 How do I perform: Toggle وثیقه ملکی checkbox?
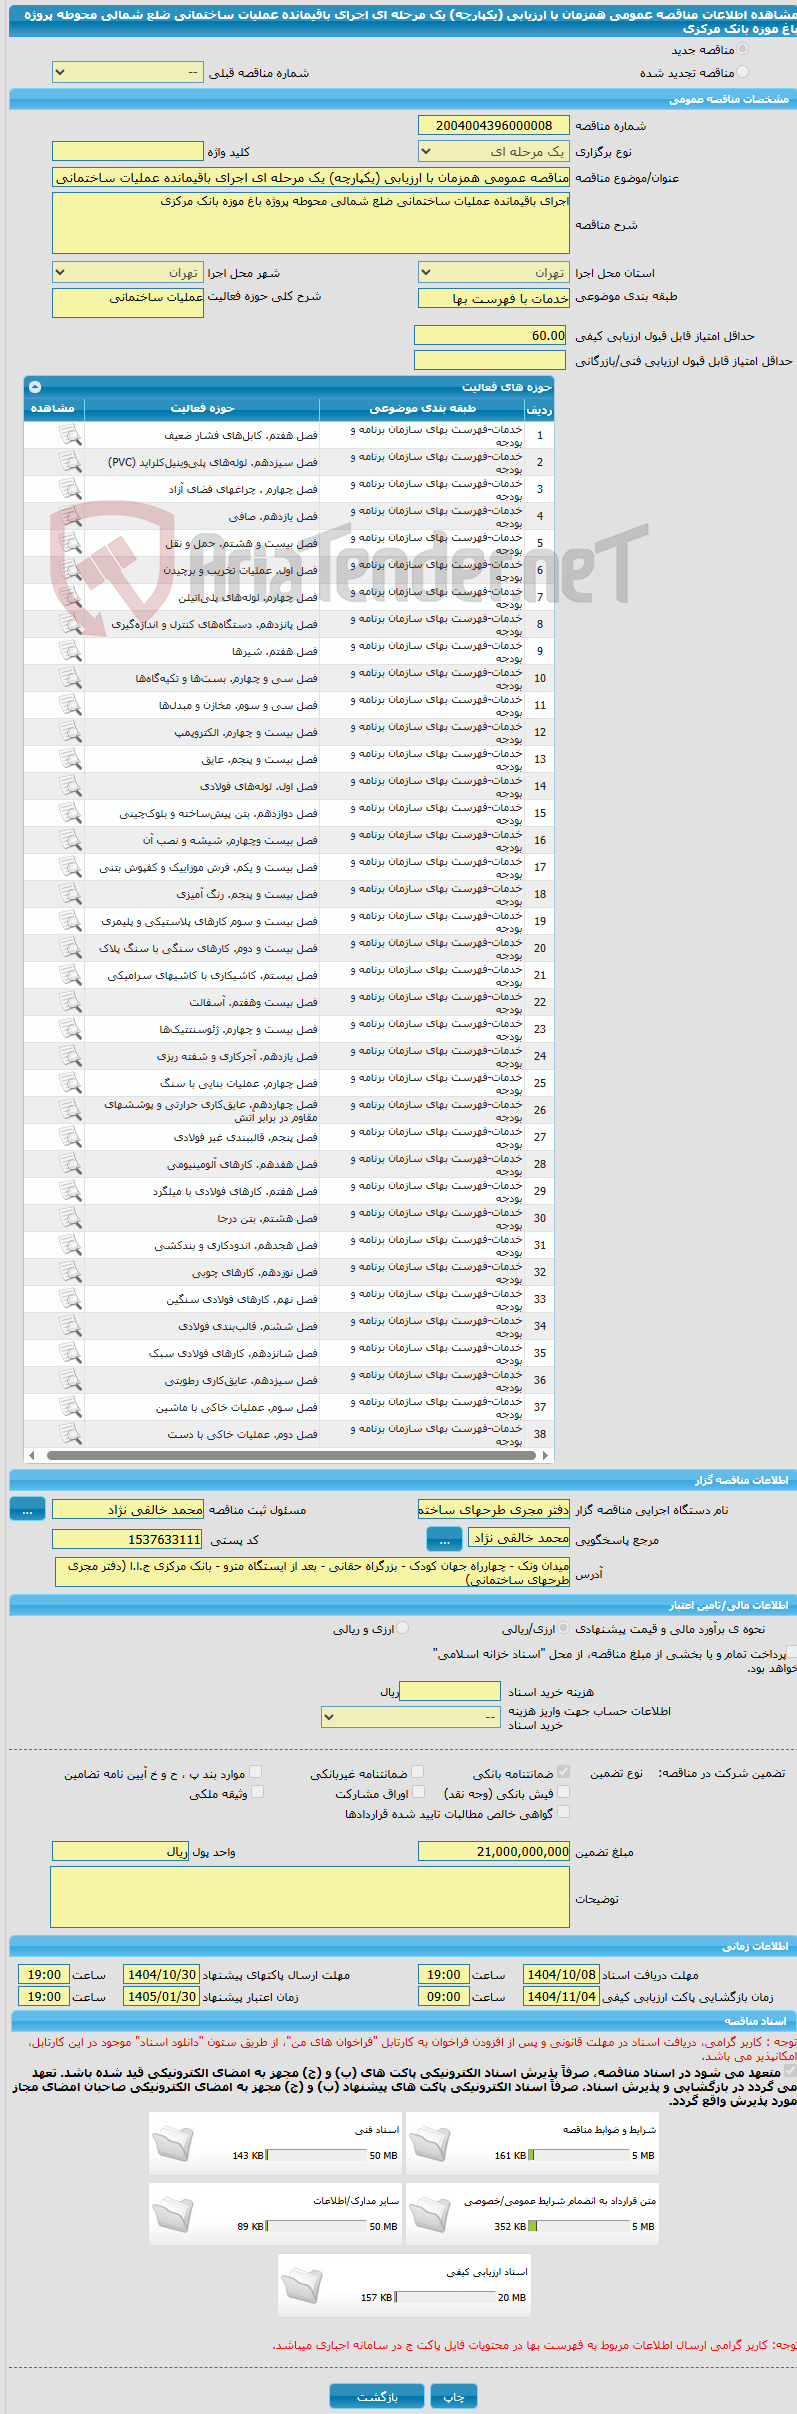click(x=256, y=1792)
